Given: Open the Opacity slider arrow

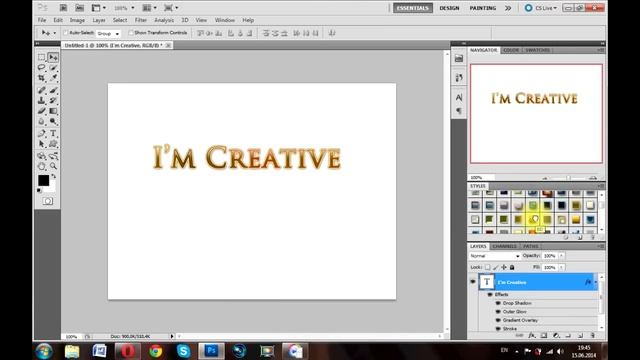Looking at the screenshot, I should [x=562, y=256].
